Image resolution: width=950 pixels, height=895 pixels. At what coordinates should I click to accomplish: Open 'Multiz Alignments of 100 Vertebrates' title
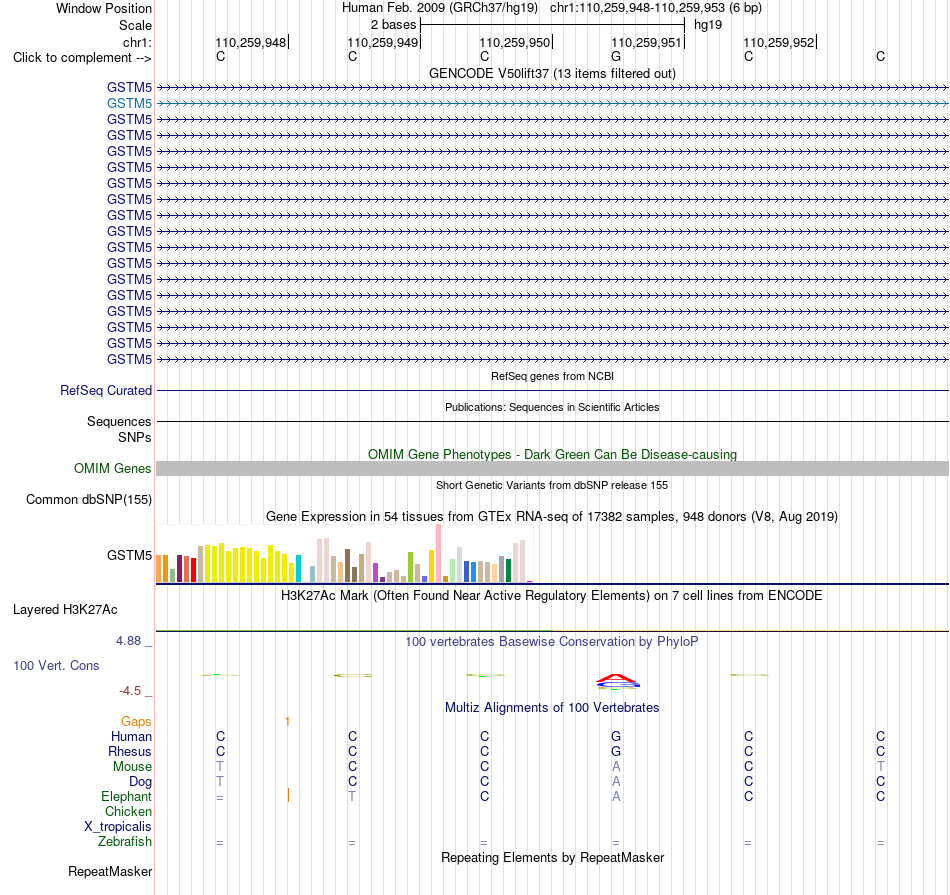click(x=552, y=707)
